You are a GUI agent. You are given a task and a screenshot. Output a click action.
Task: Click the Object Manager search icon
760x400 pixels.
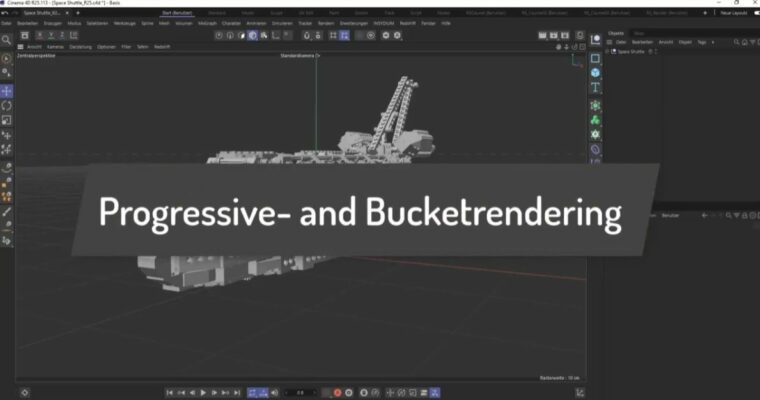[736, 42]
